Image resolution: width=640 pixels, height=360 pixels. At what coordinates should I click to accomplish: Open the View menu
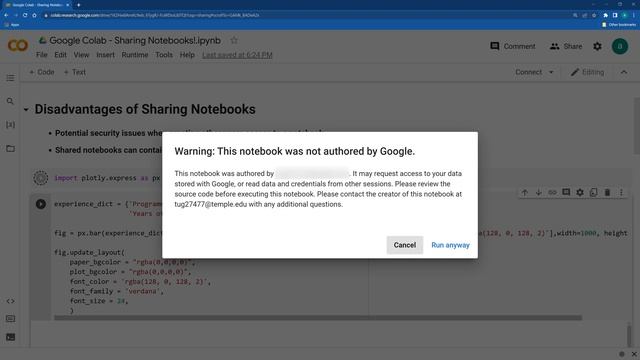pos(81,55)
